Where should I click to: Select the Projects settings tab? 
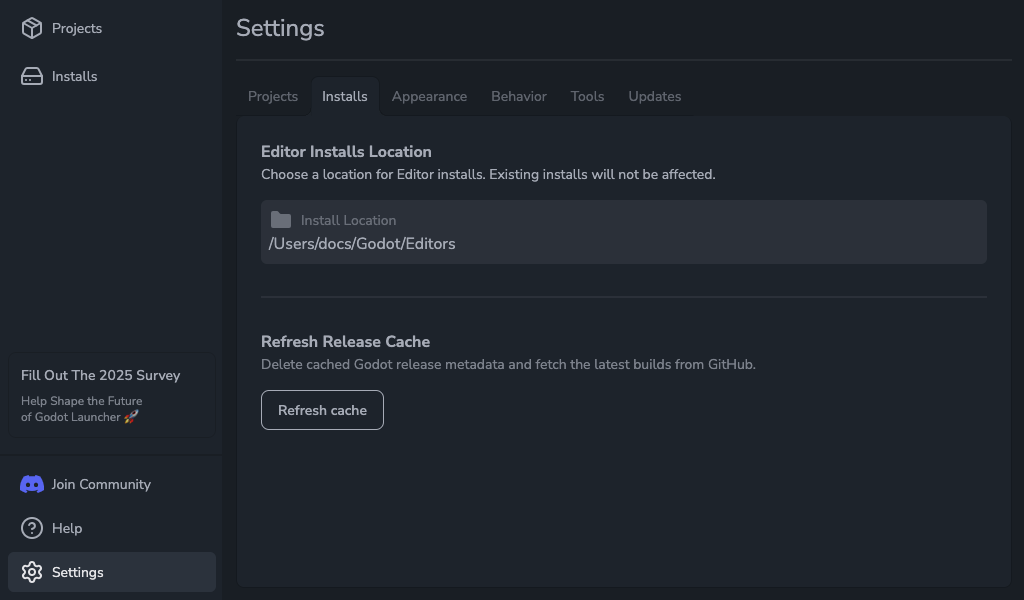pyautogui.click(x=272, y=96)
